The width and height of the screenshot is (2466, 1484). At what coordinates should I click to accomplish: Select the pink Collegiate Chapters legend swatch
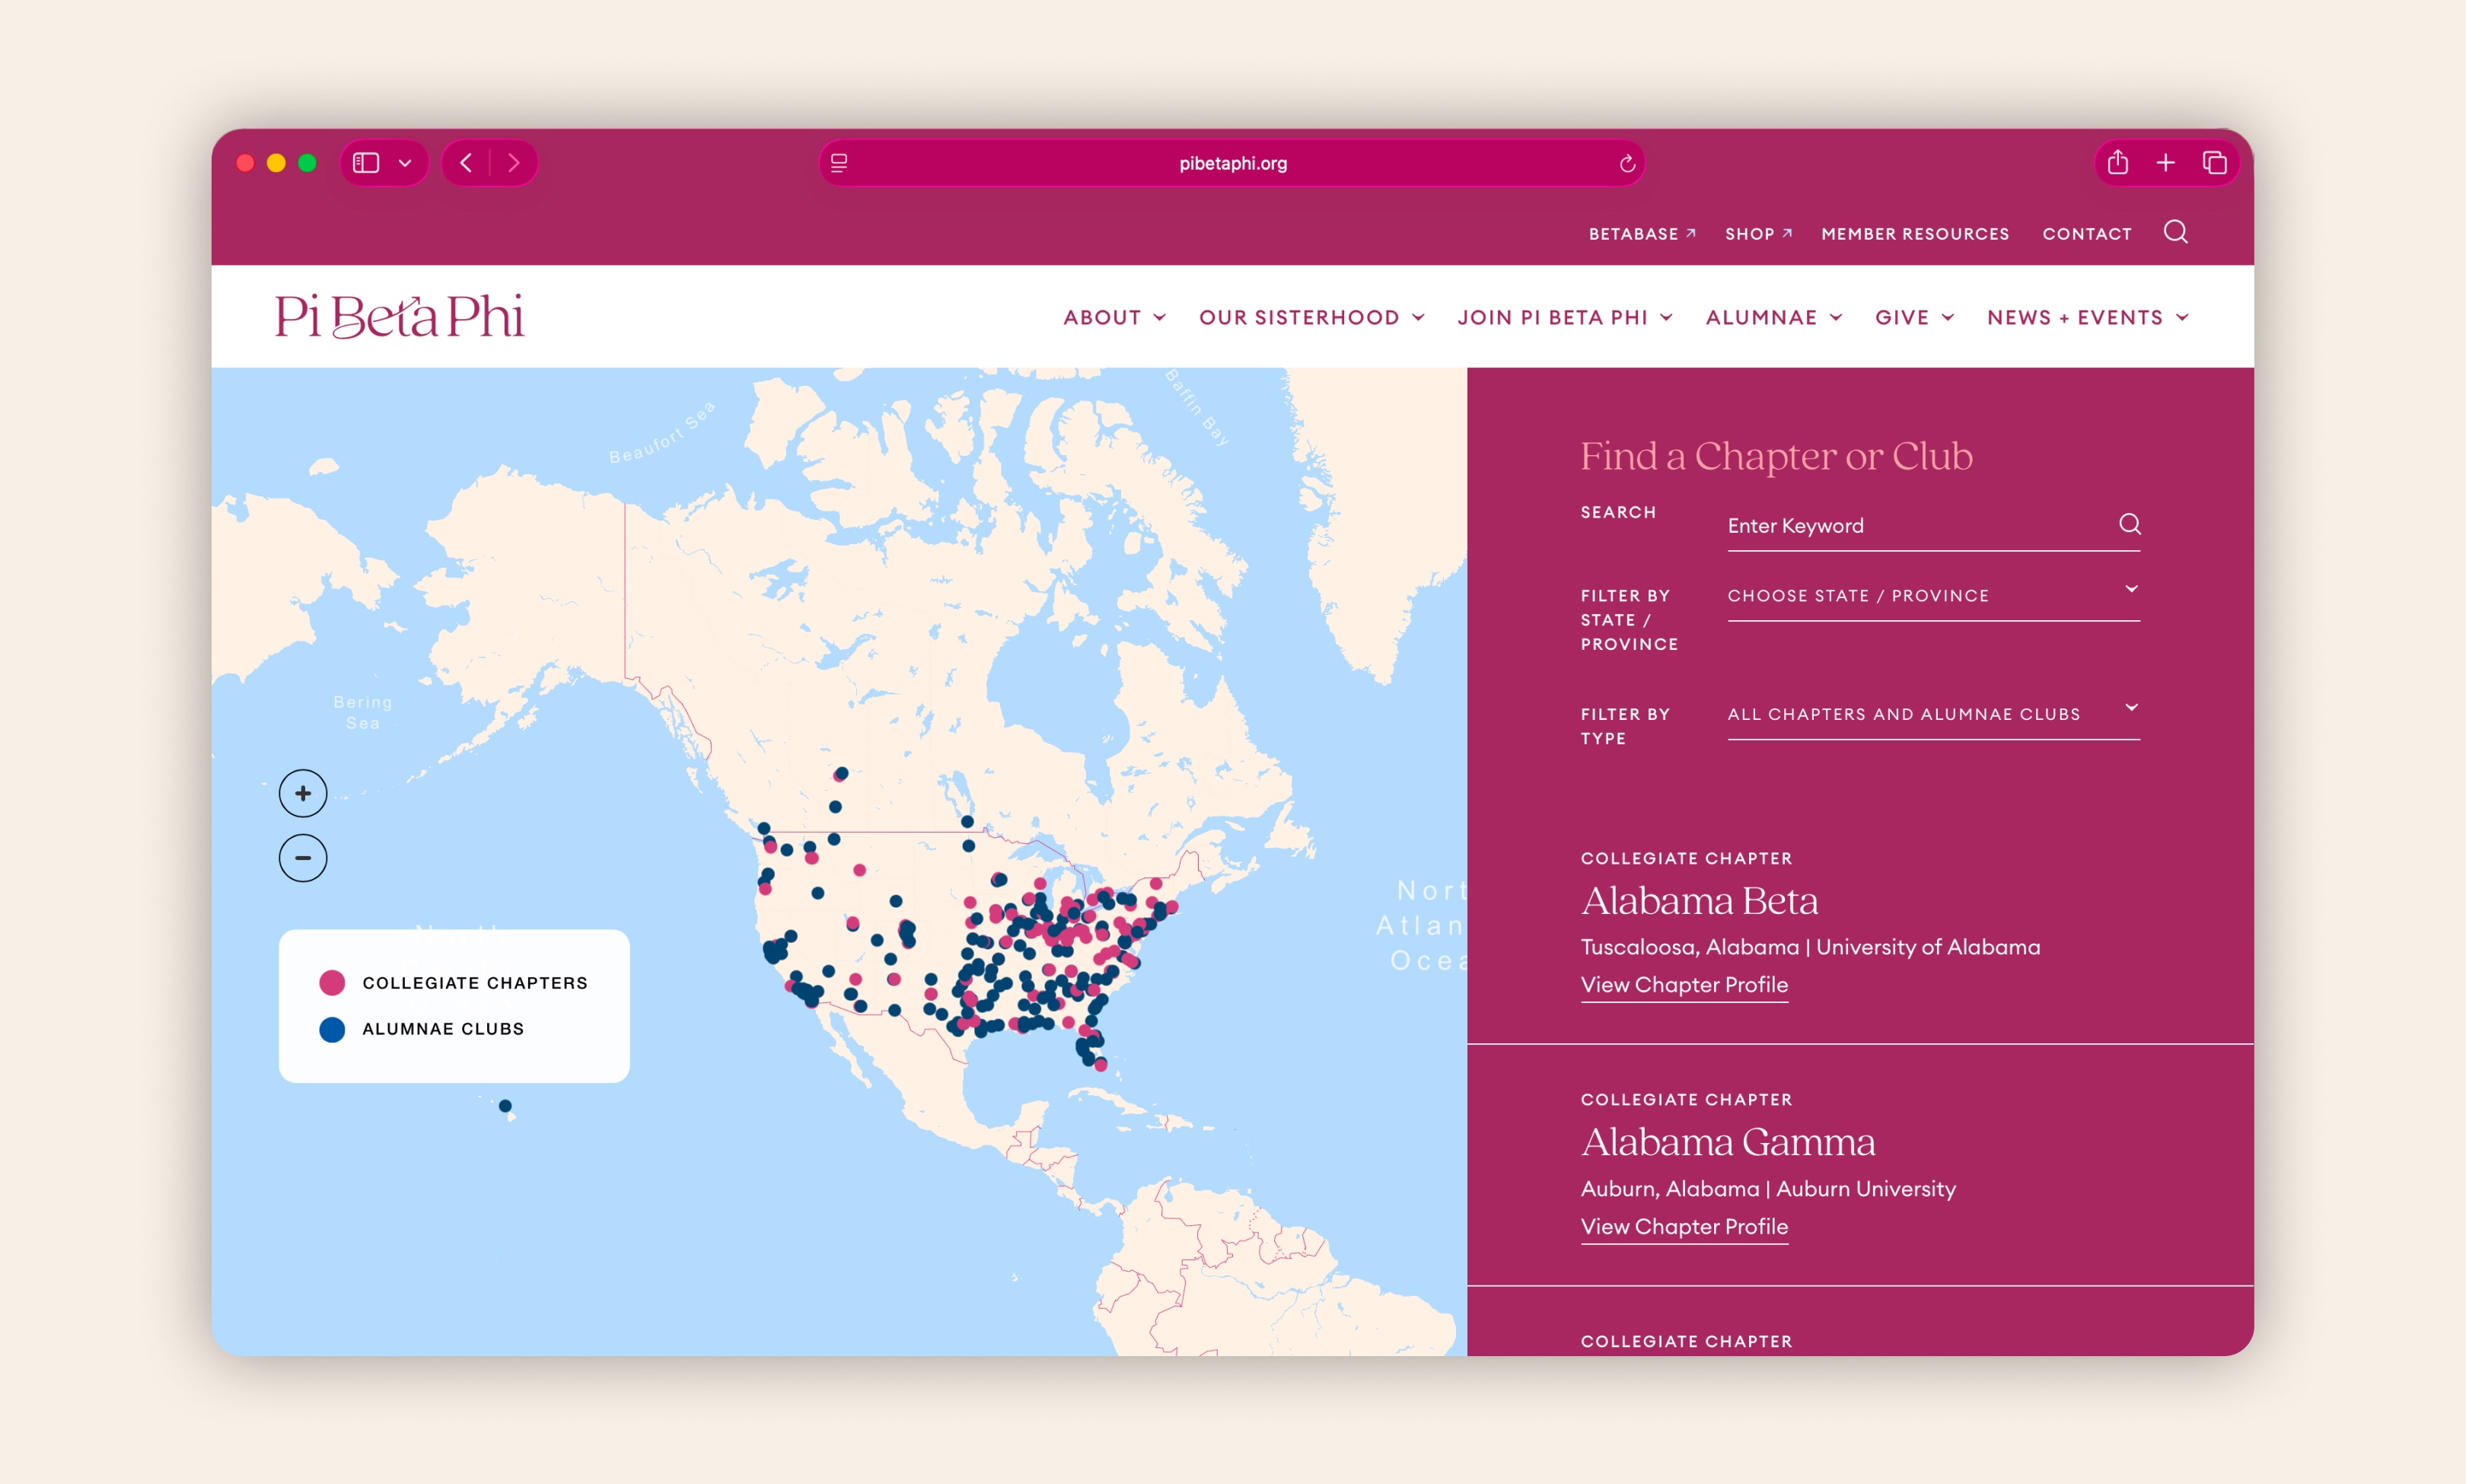click(x=332, y=982)
